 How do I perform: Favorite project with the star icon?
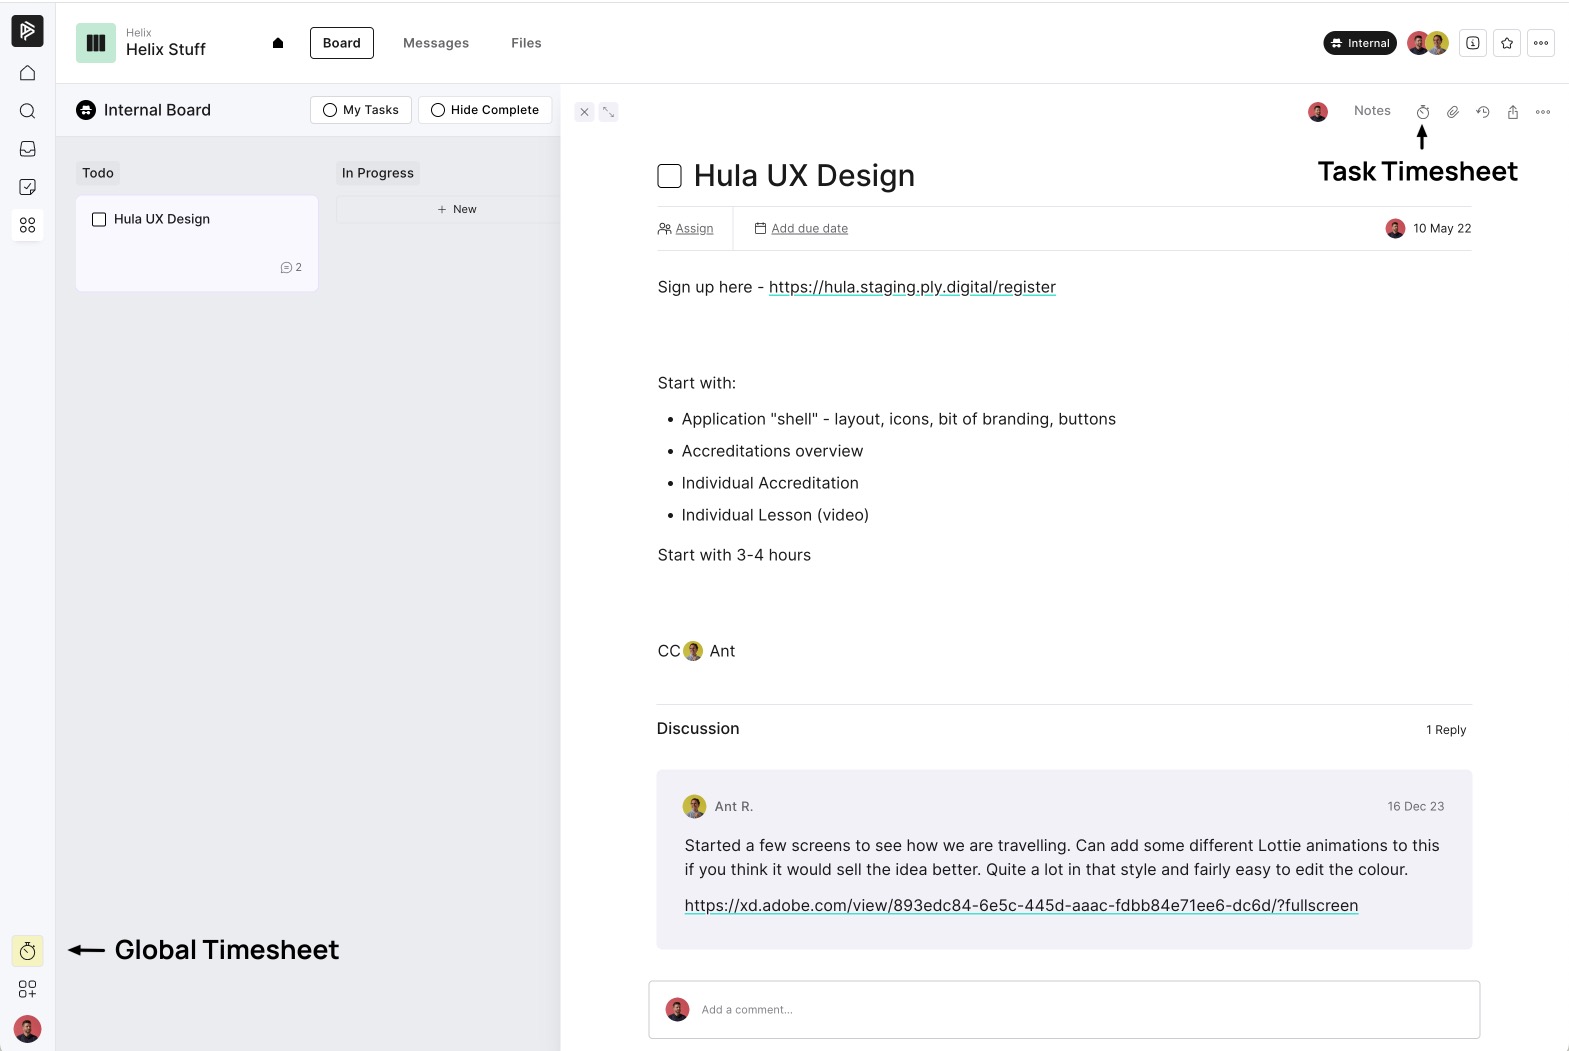click(1507, 43)
